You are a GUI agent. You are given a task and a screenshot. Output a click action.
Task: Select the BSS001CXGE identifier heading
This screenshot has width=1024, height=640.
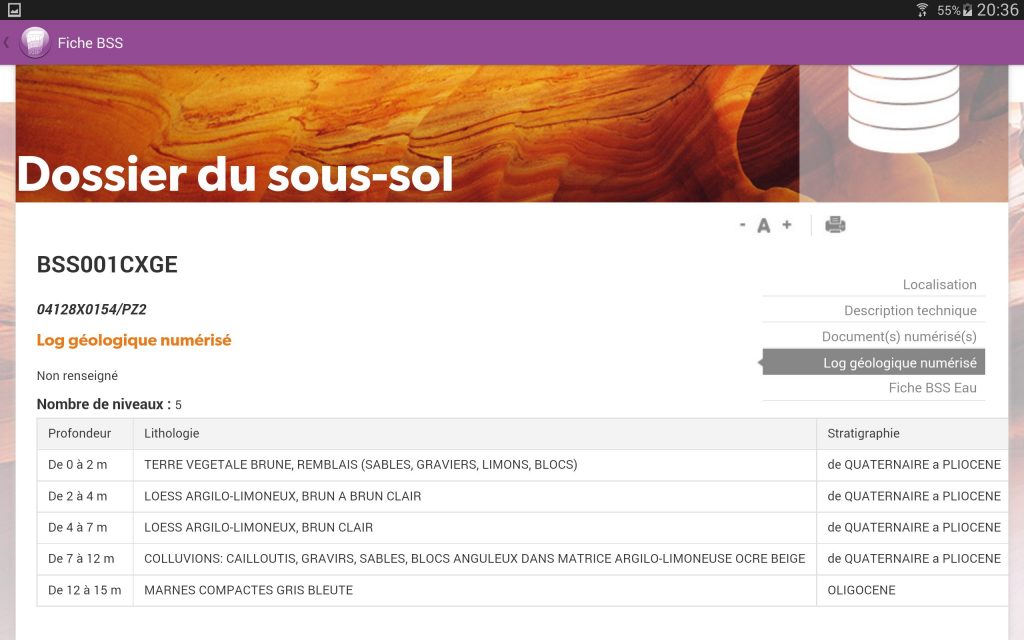[x=107, y=264]
